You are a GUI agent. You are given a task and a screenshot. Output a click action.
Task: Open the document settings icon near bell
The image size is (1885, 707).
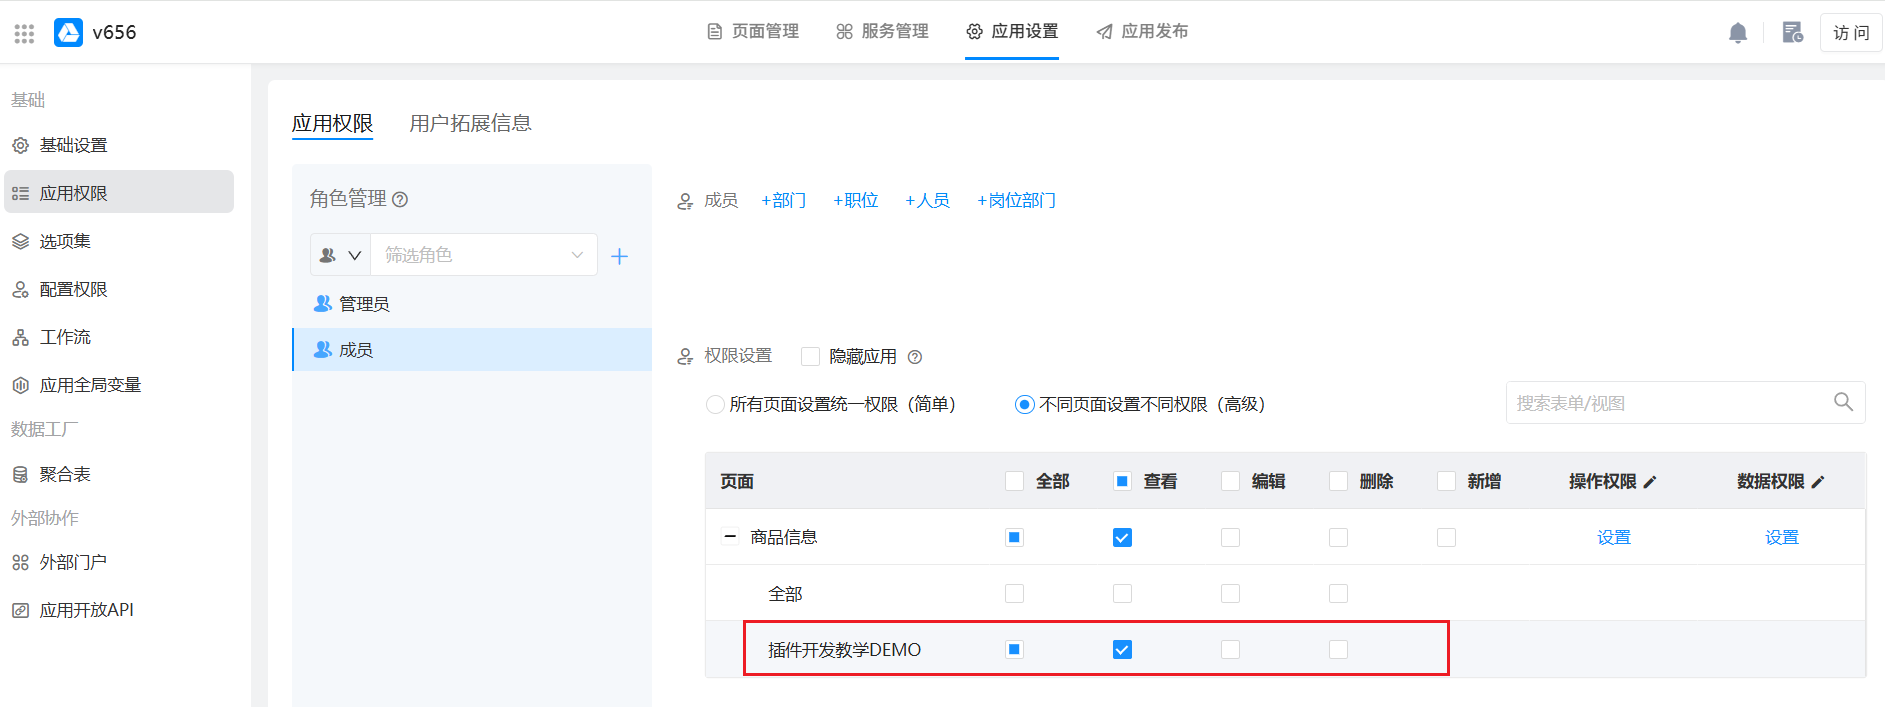pyautogui.click(x=1792, y=33)
